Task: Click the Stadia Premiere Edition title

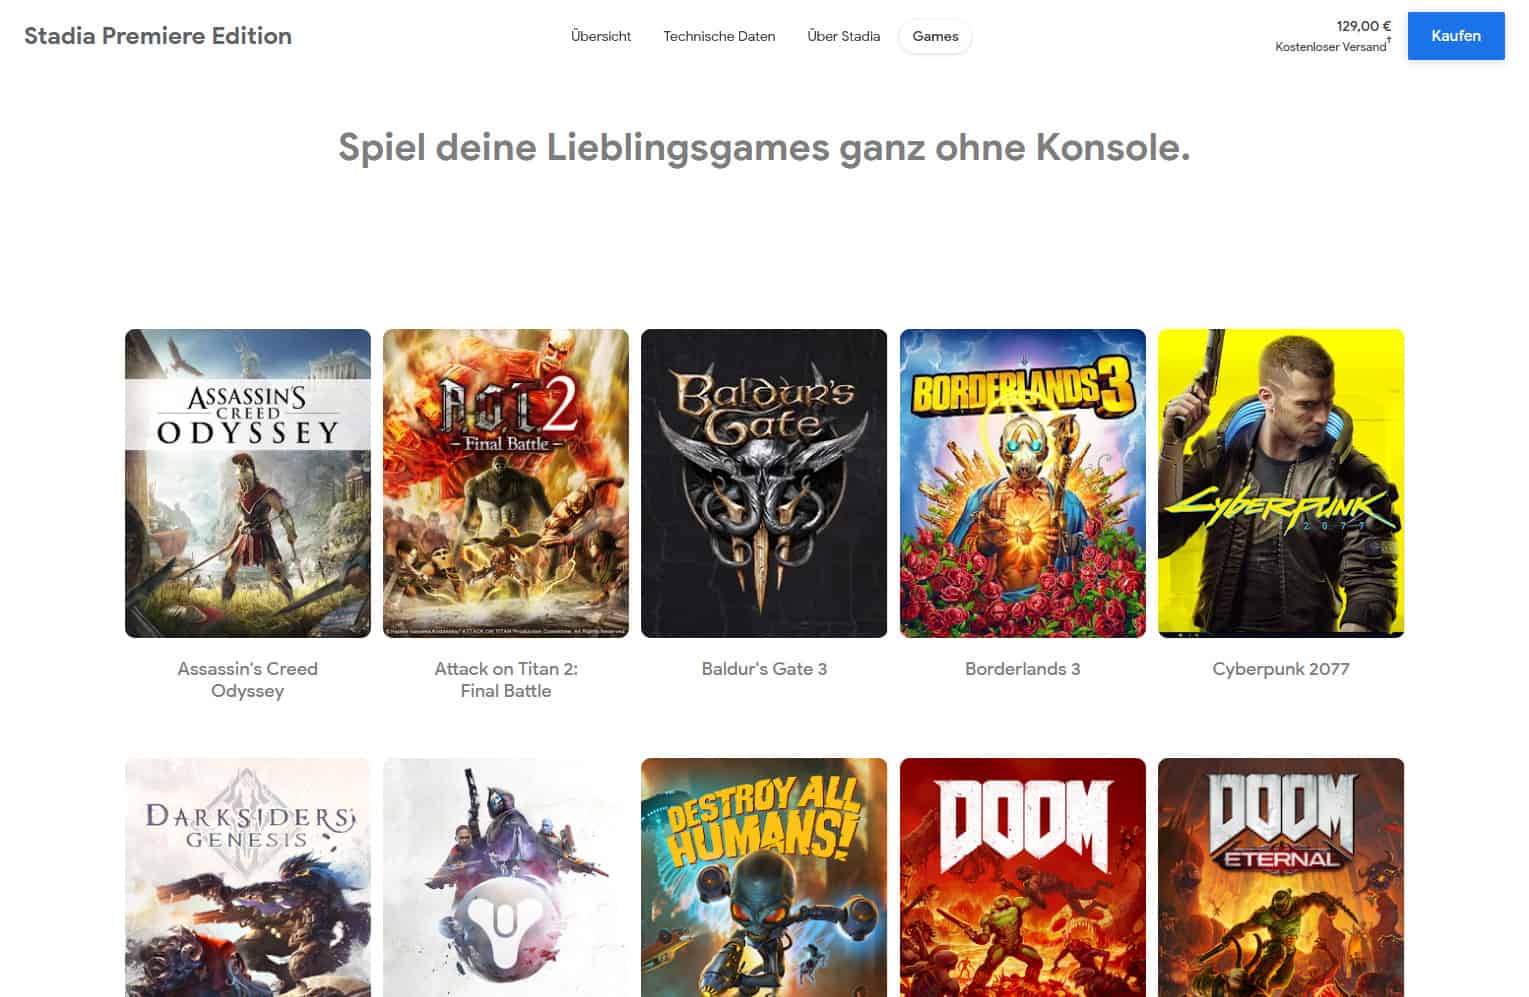Action: 158,36
